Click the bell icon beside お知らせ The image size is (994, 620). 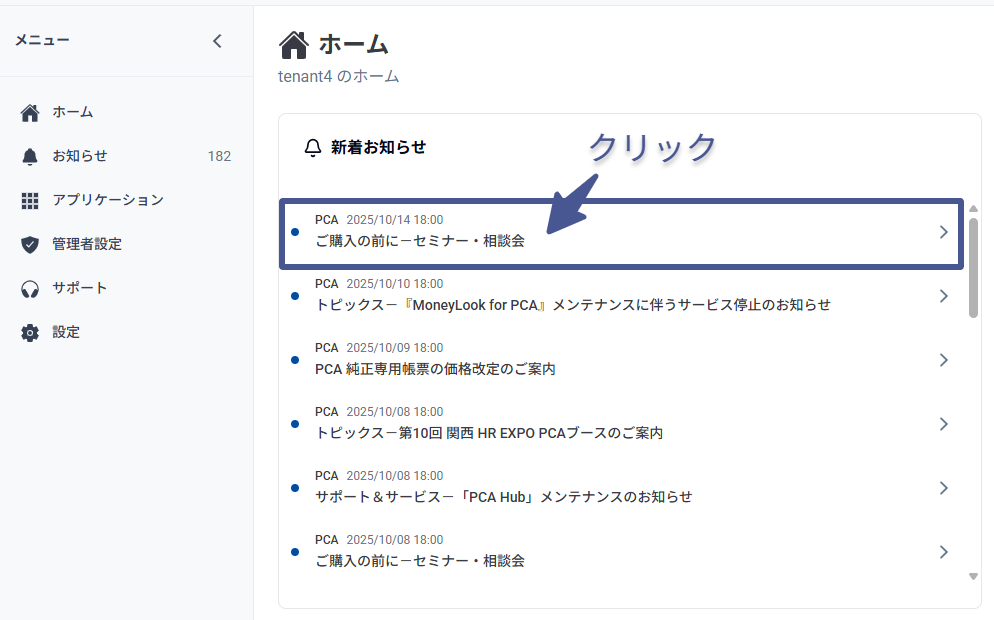tap(30, 156)
